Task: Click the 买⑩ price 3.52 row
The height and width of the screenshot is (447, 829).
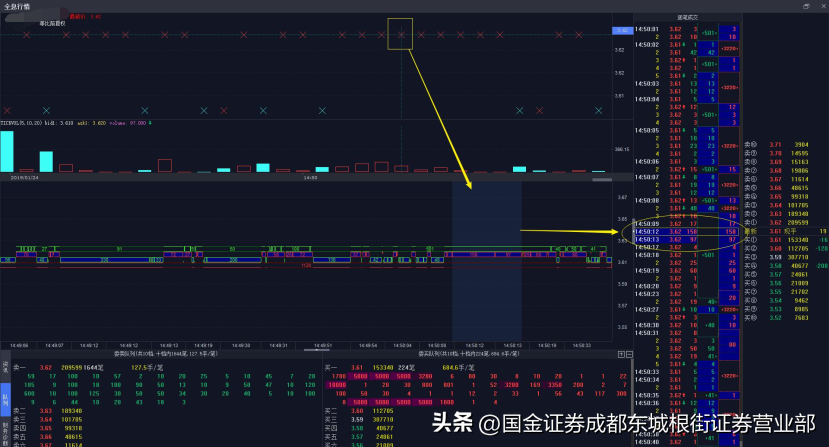Action: tap(776, 318)
